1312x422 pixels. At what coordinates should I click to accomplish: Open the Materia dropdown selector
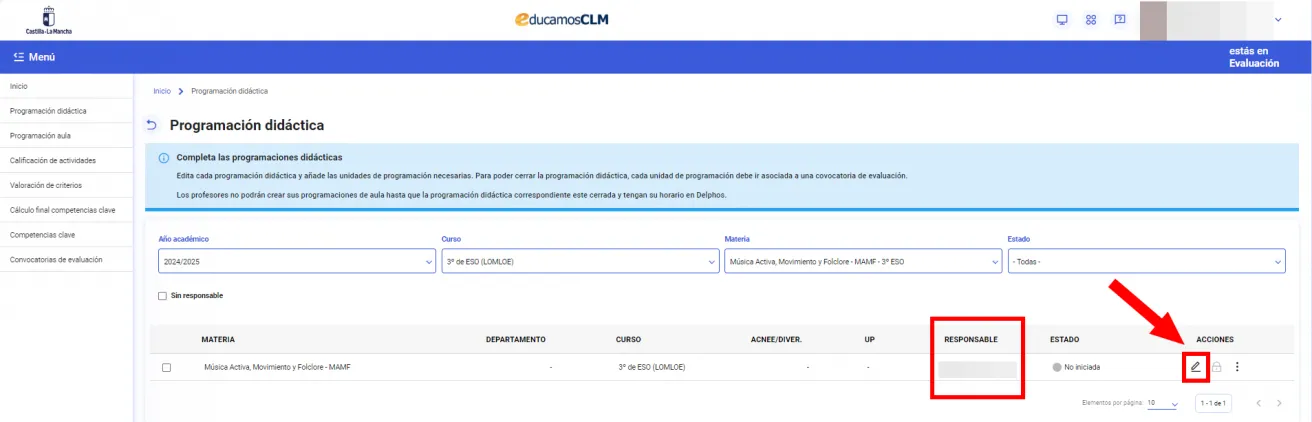point(862,261)
